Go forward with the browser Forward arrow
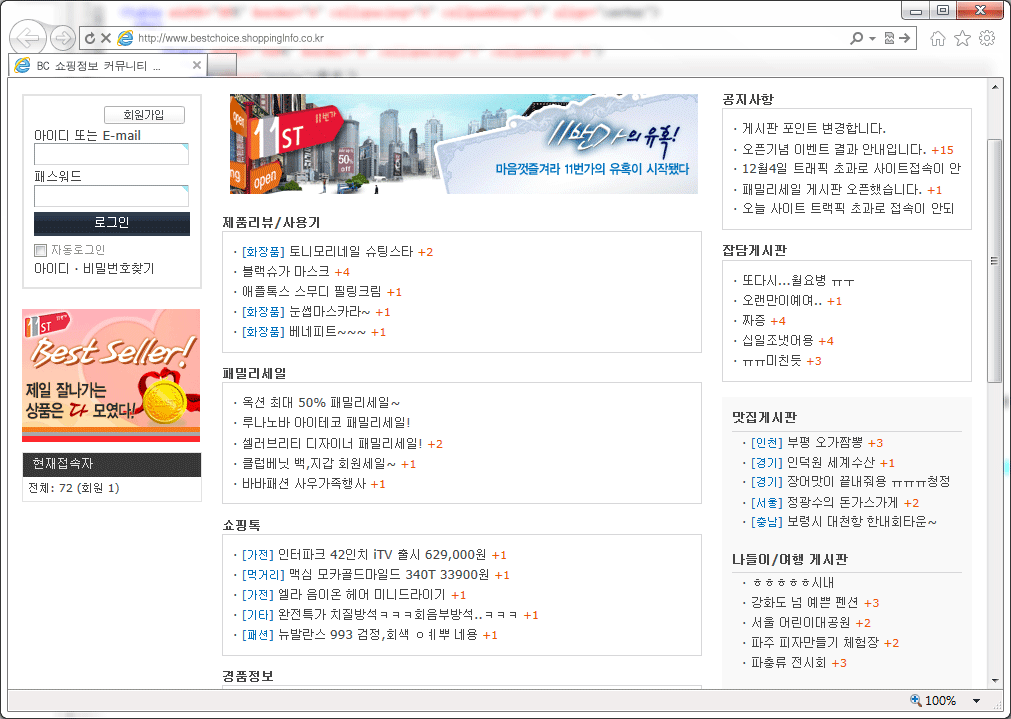 pyautogui.click(x=63, y=38)
